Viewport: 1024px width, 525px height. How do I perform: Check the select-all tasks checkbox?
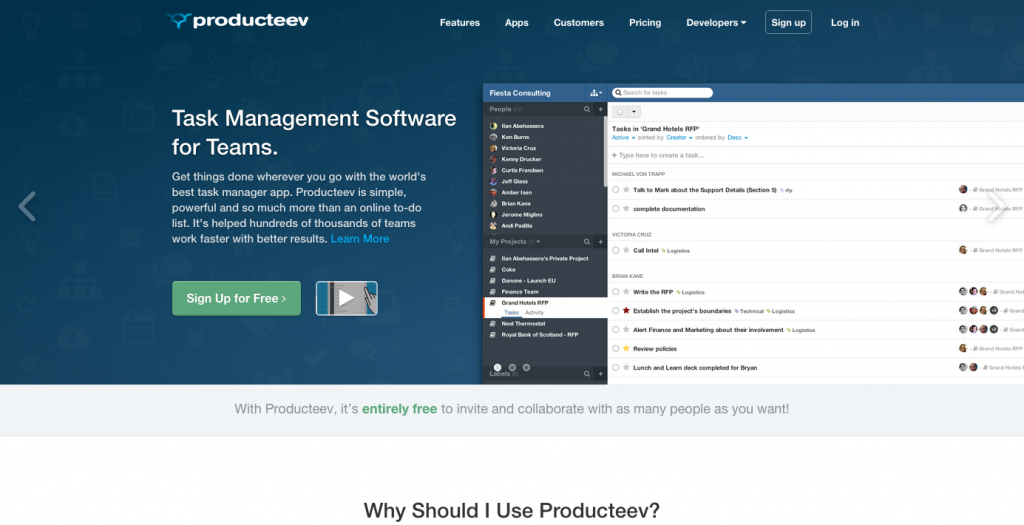point(620,112)
